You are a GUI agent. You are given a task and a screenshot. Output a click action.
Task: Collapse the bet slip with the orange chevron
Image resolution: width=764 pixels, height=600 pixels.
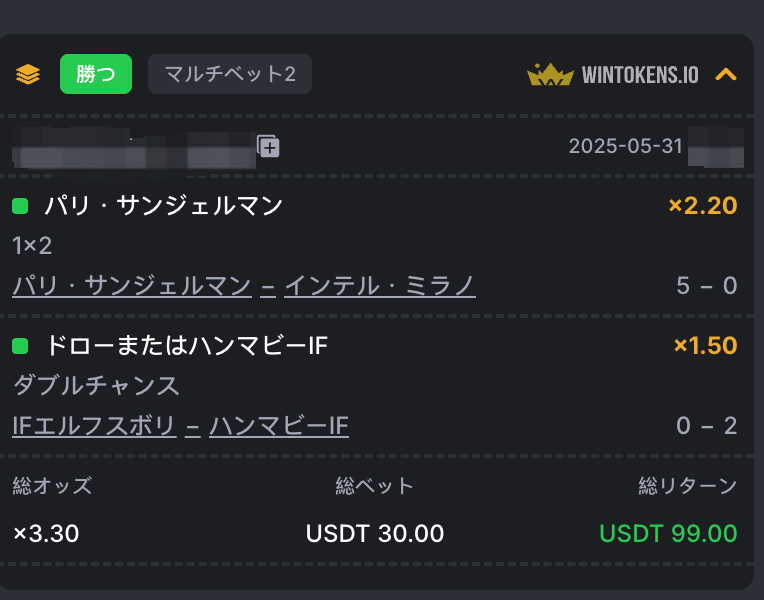pyautogui.click(x=726, y=75)
